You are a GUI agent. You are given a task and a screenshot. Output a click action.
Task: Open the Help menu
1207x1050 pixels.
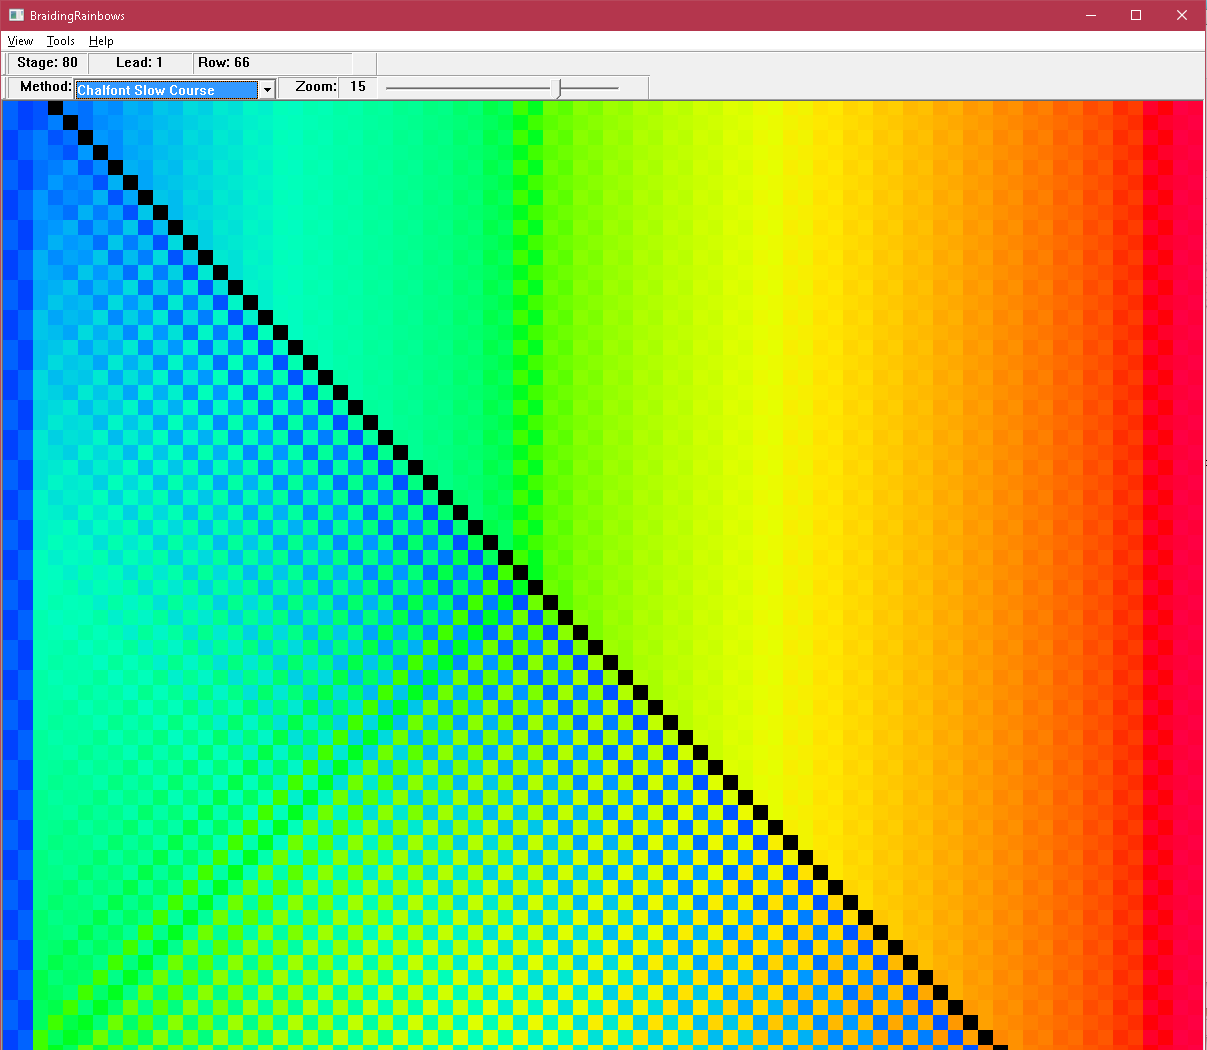pyautogui.click(x=101, y=41)
